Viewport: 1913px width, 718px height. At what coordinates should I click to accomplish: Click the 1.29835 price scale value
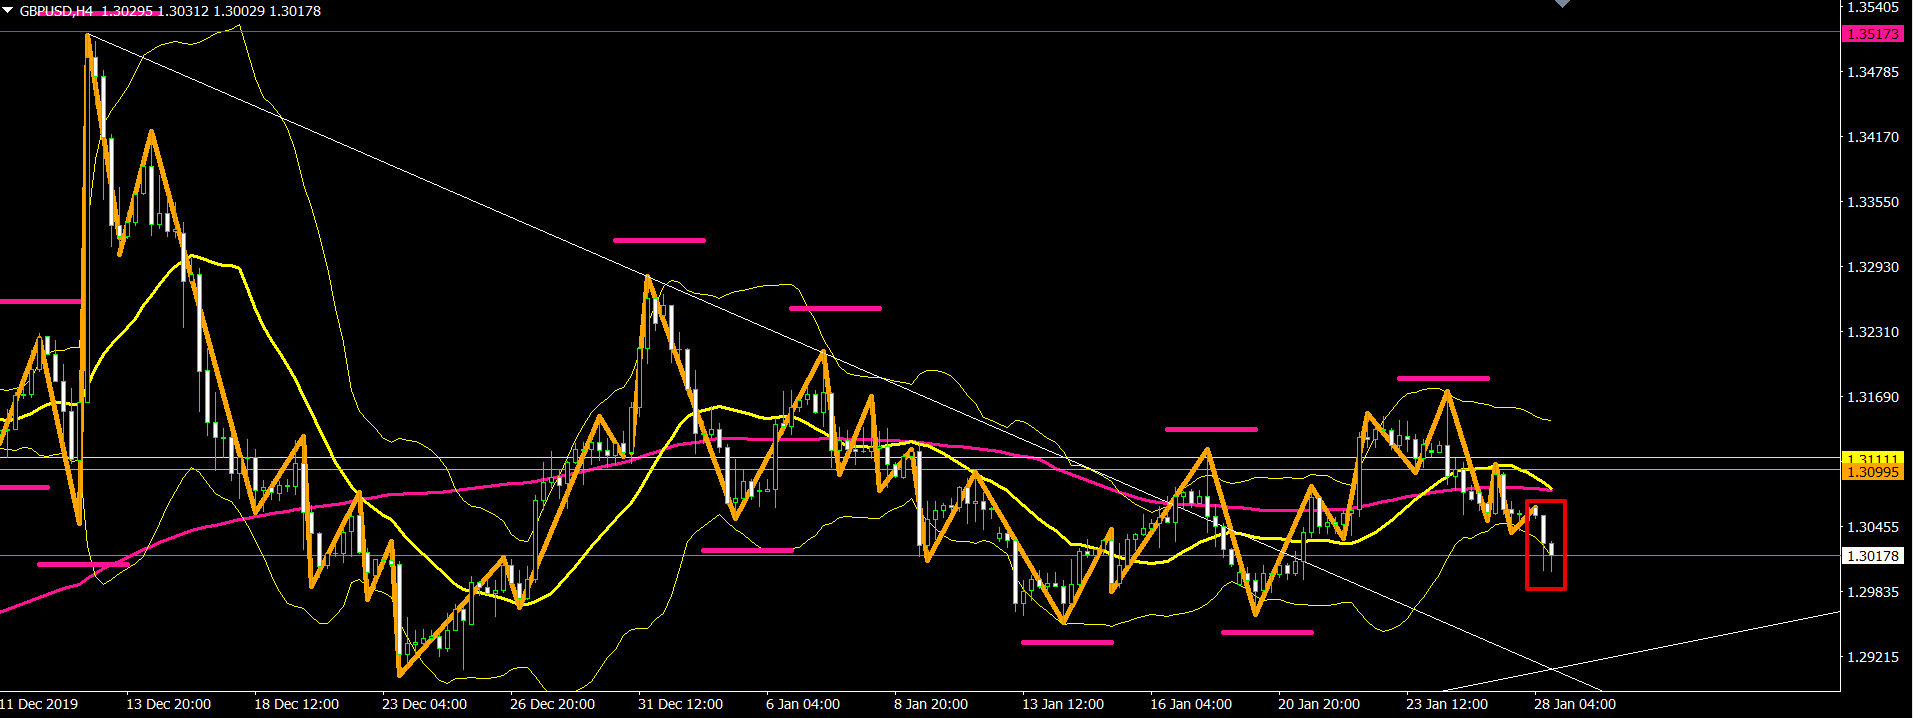1873,592
